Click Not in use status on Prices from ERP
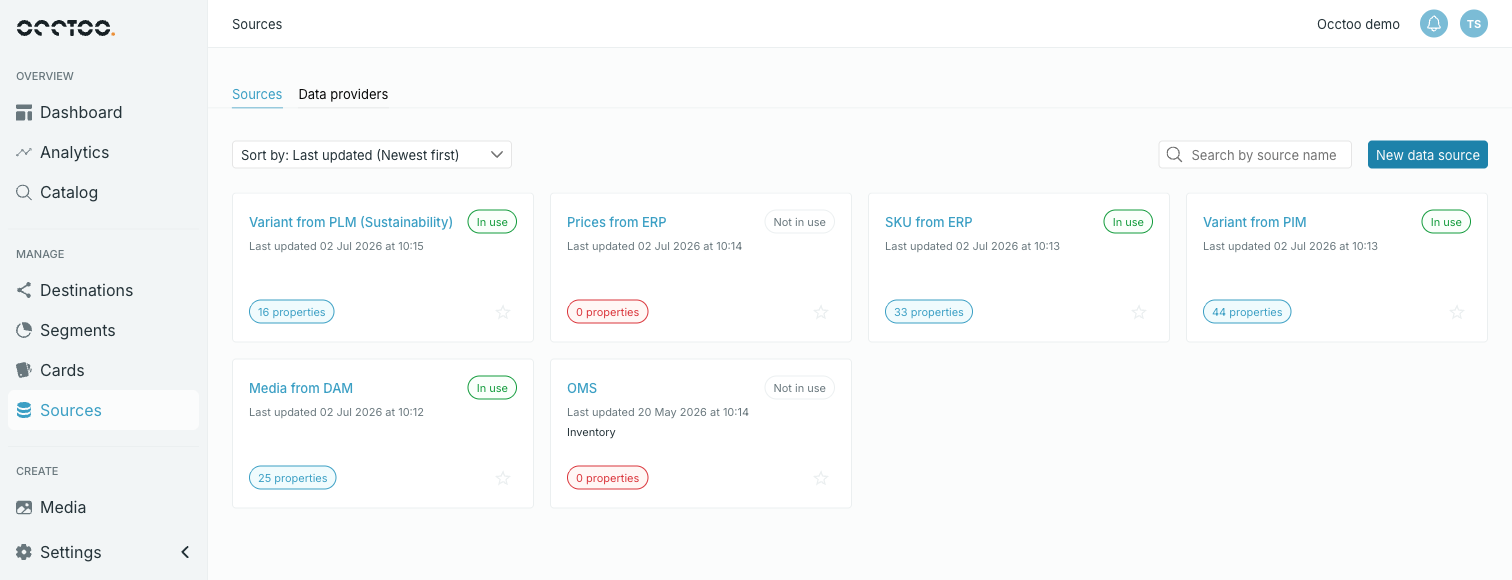The width and height of the screenshot is (1512, 580). [800, 222]
